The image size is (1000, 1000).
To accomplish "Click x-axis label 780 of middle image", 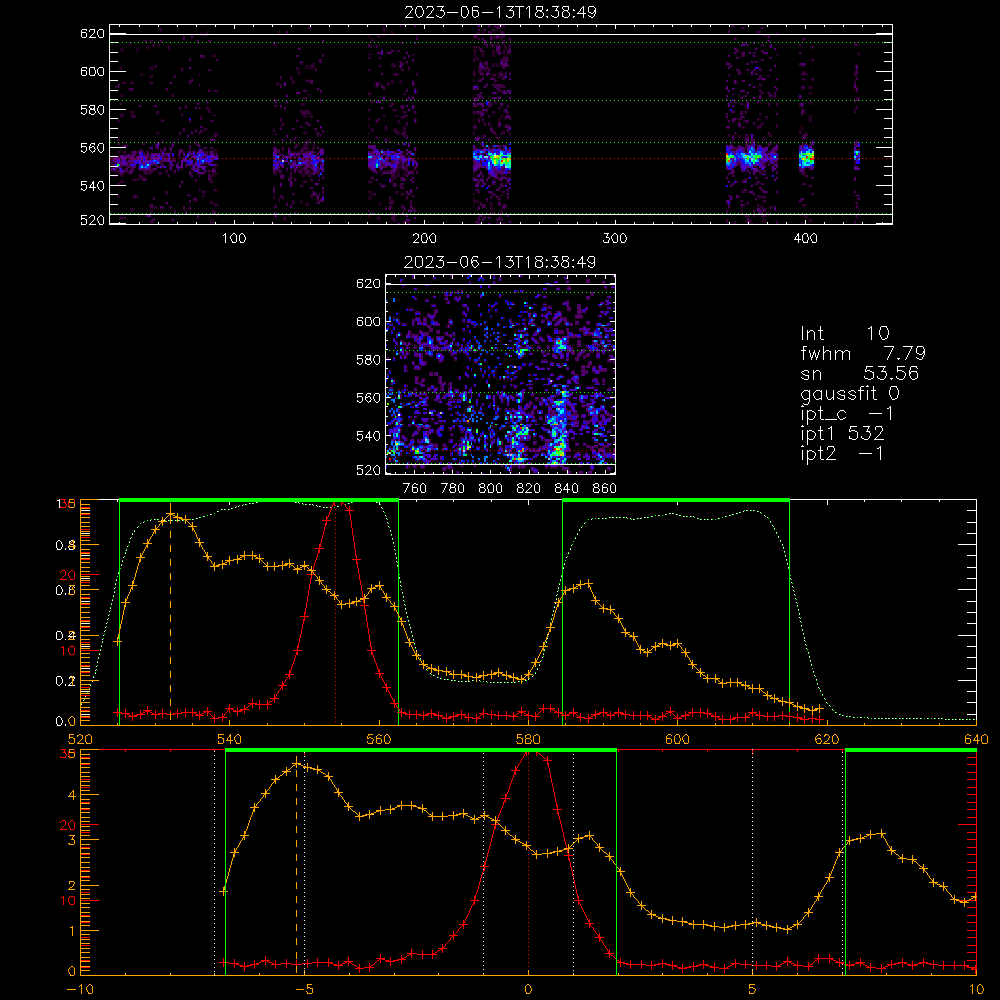I will point(453,489).
